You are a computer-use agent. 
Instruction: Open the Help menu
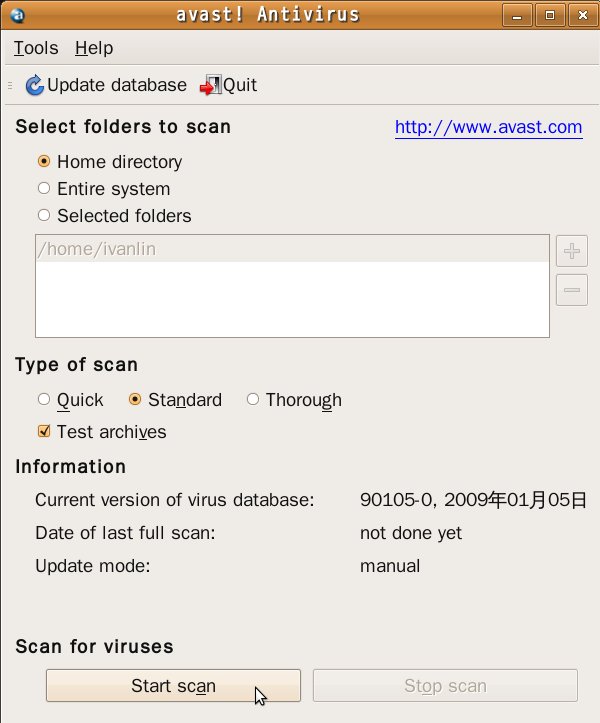[x=94, y=48]
